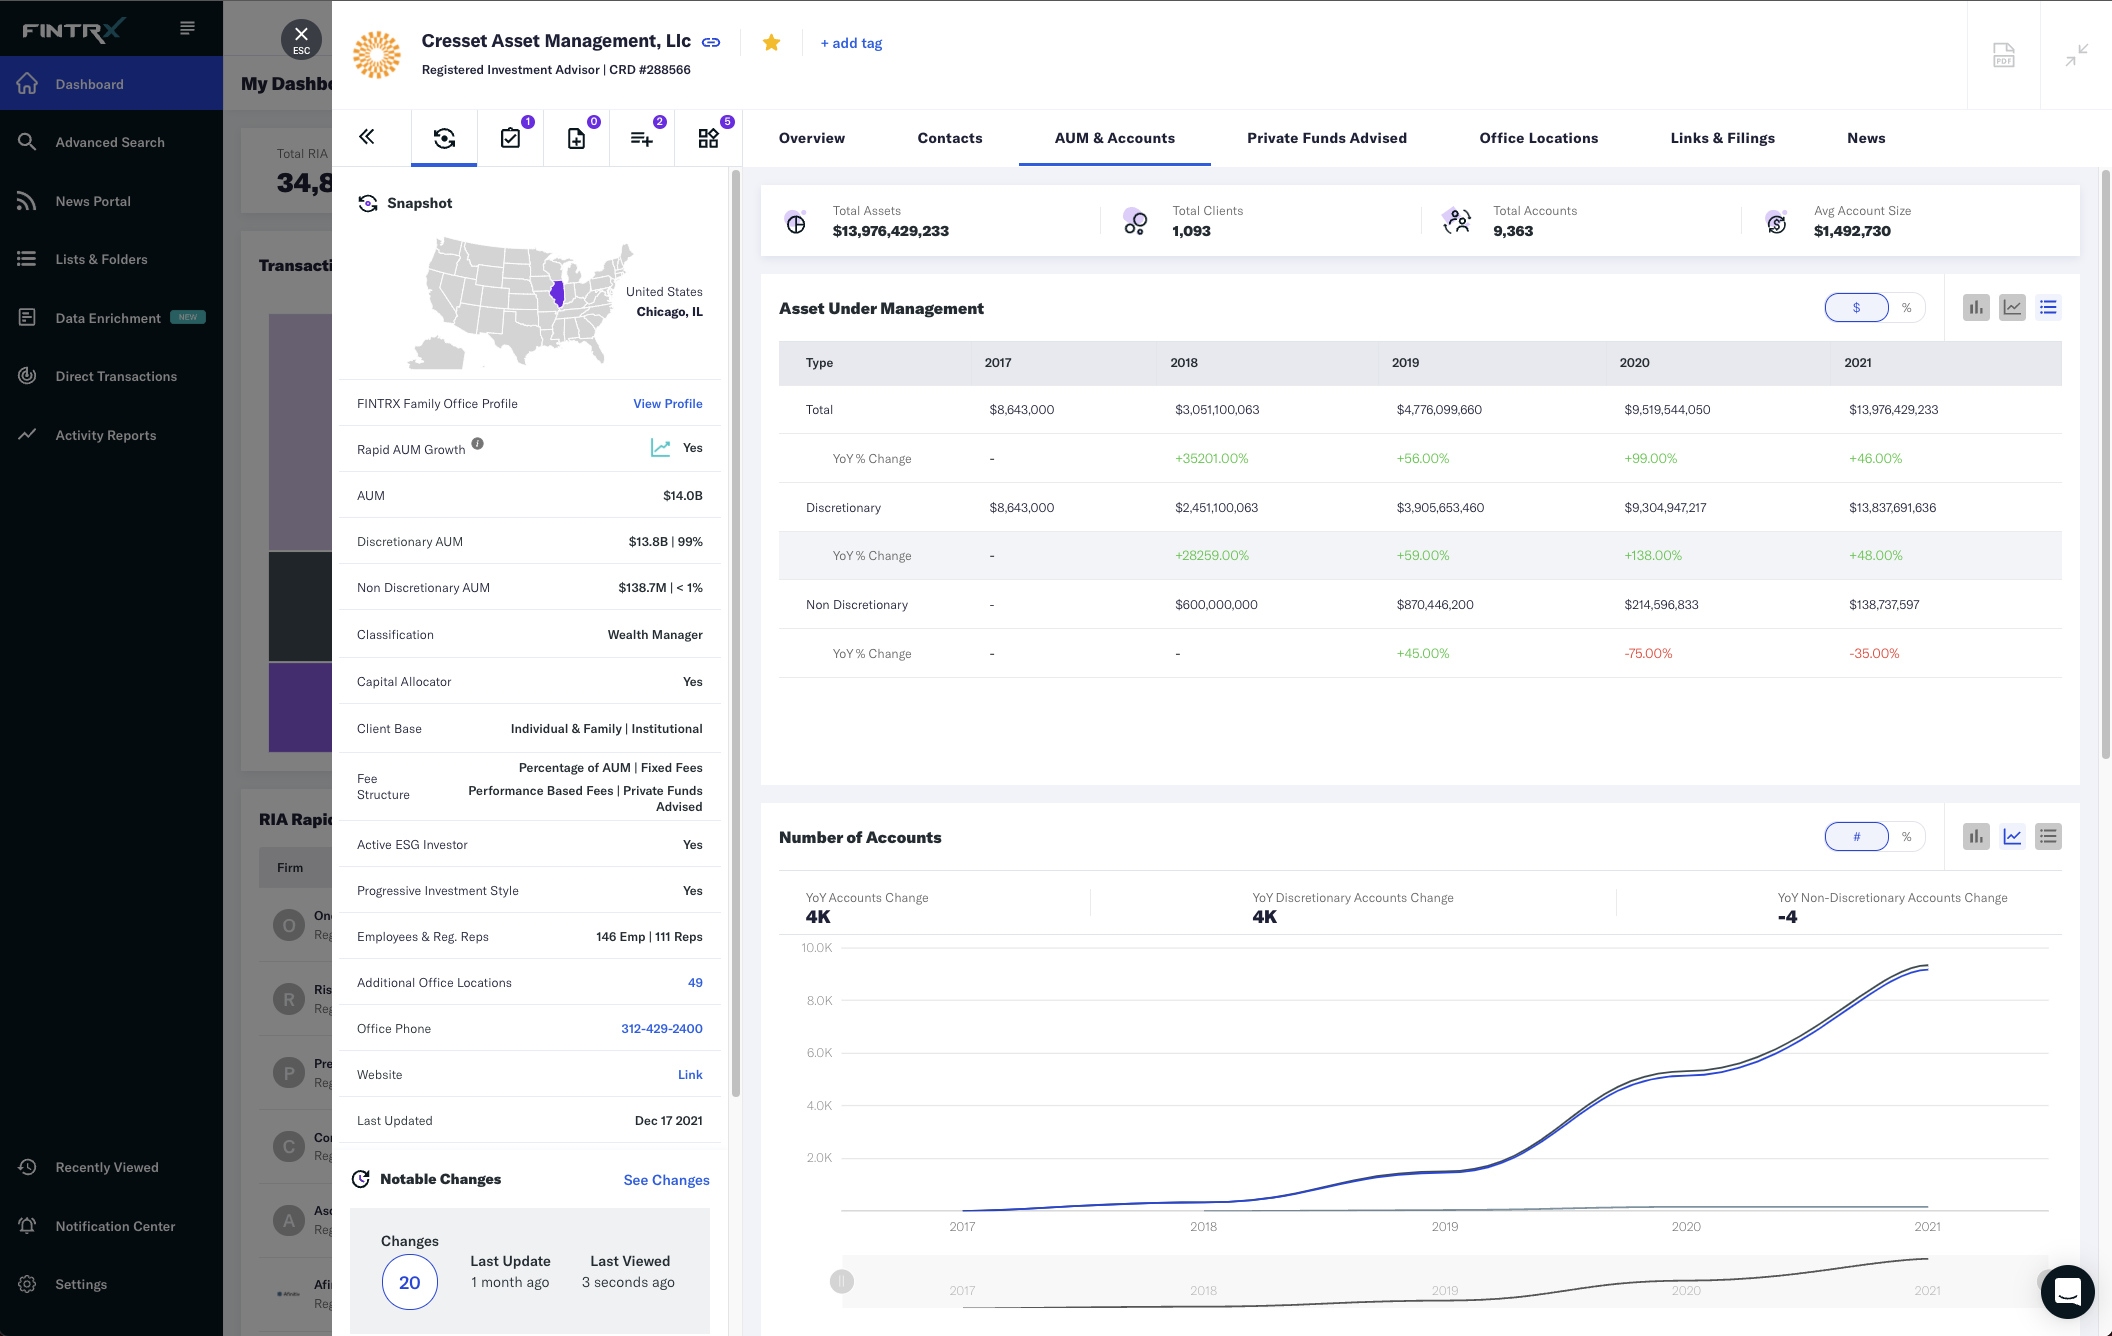Open Activity Reports in sidebar

click(111, 435)
